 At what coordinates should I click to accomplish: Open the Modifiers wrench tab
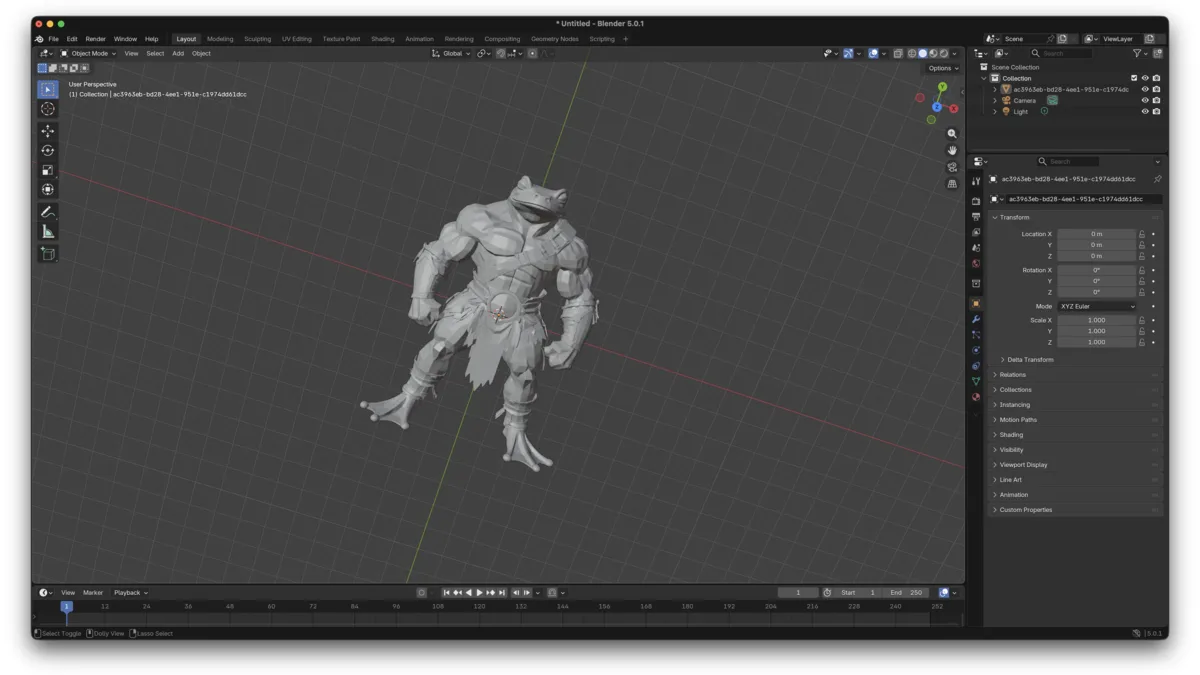tap(976, 319)
